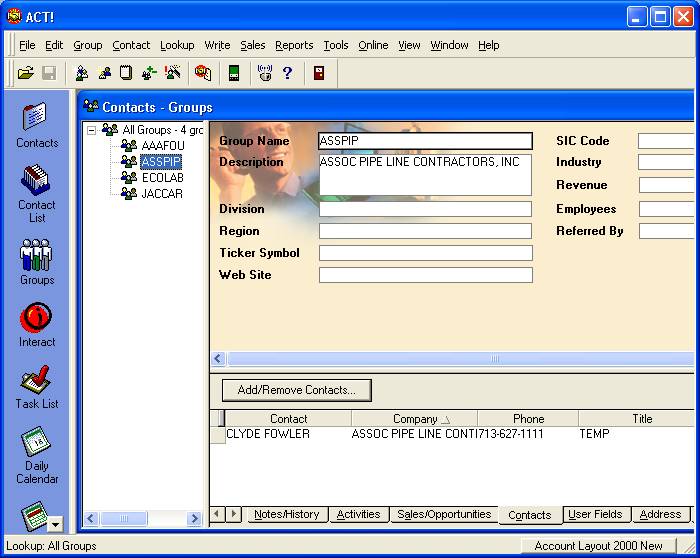The height and width of the screenshot is (558, 700).
Task: Click the ACT! logo in the title bar
Action: click(x=14, y=16)
